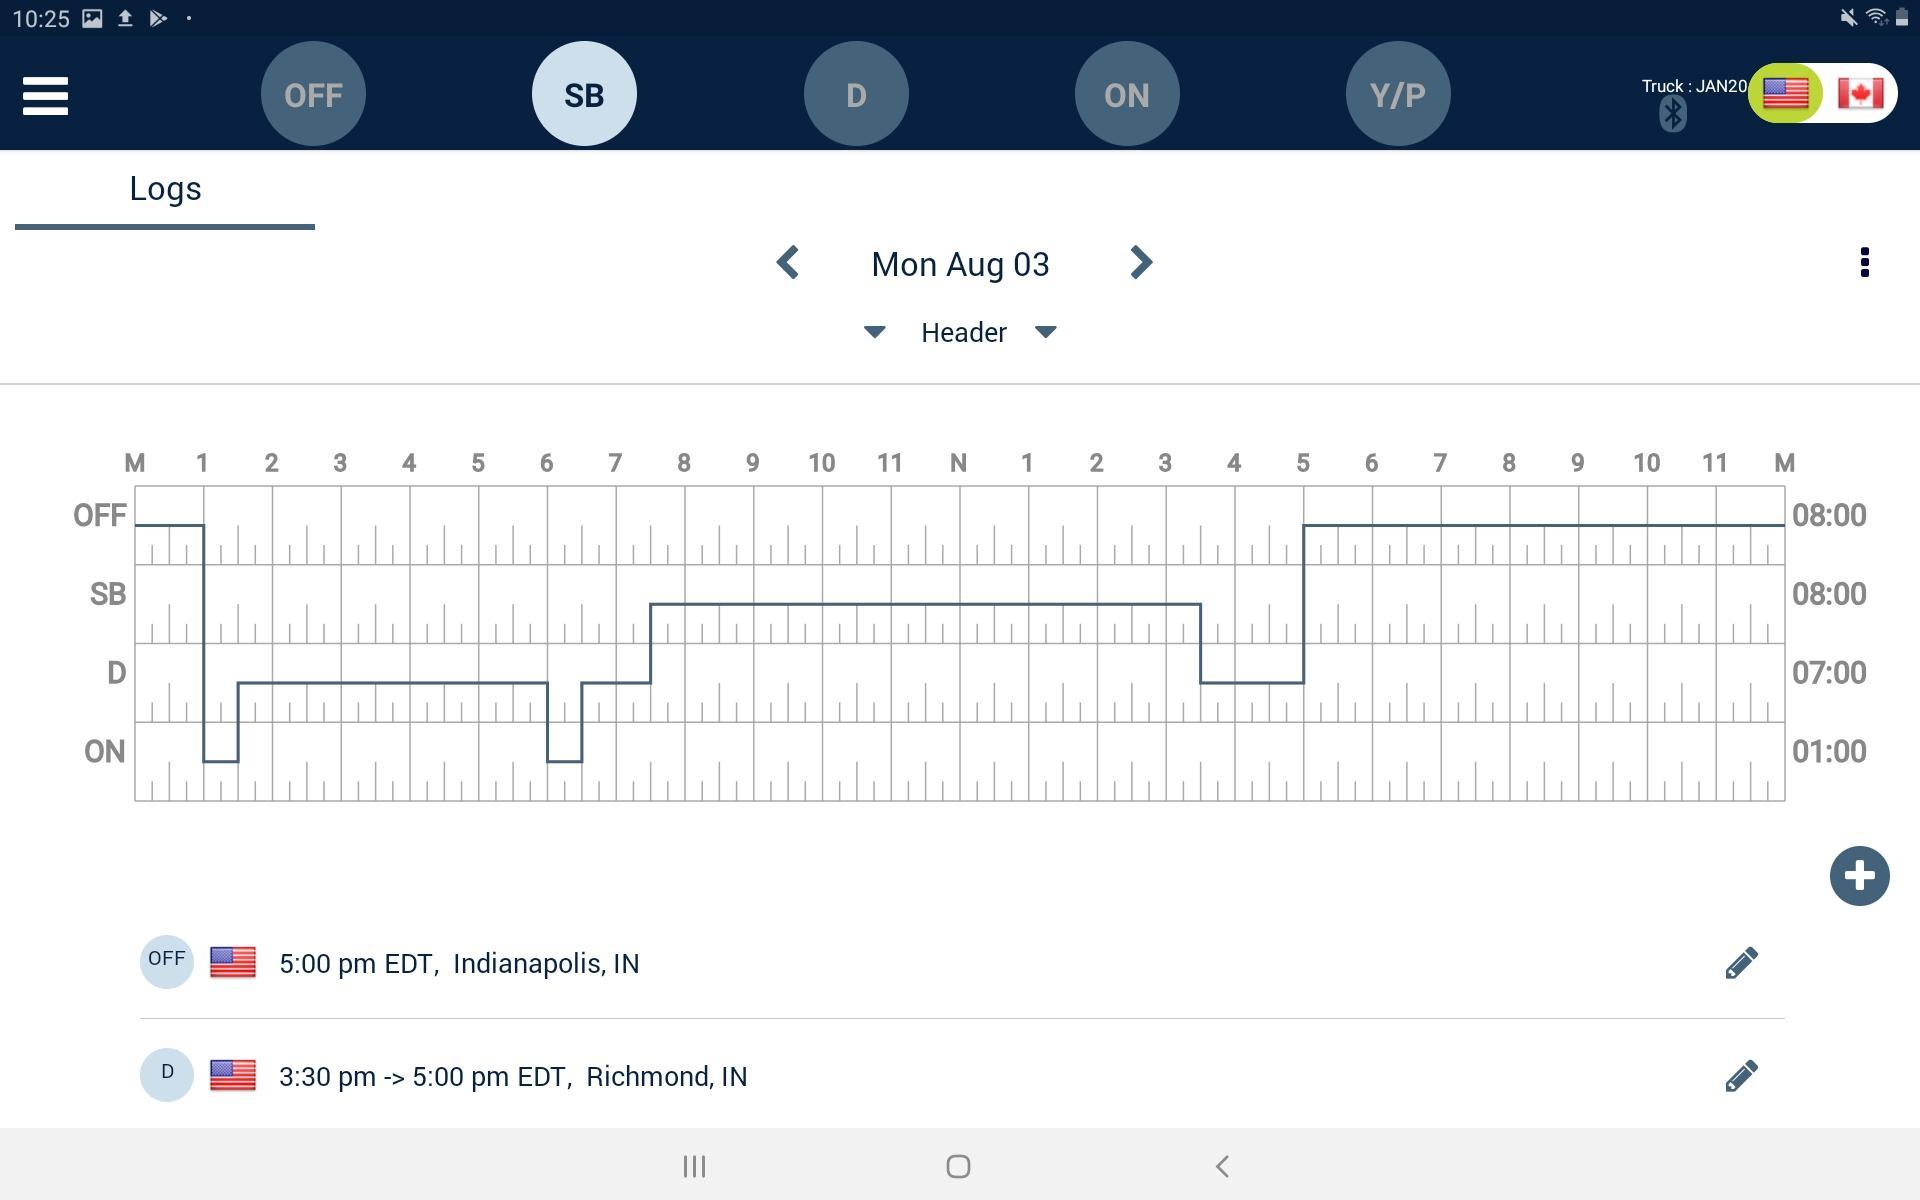
Task: Go to the next day's log
Action: [1140, 263]
